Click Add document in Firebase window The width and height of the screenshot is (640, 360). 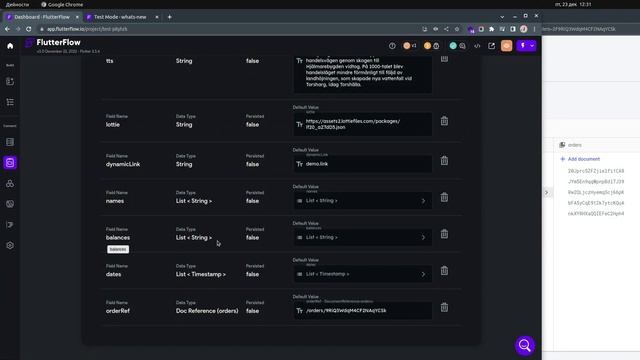[x=580, y=159]
